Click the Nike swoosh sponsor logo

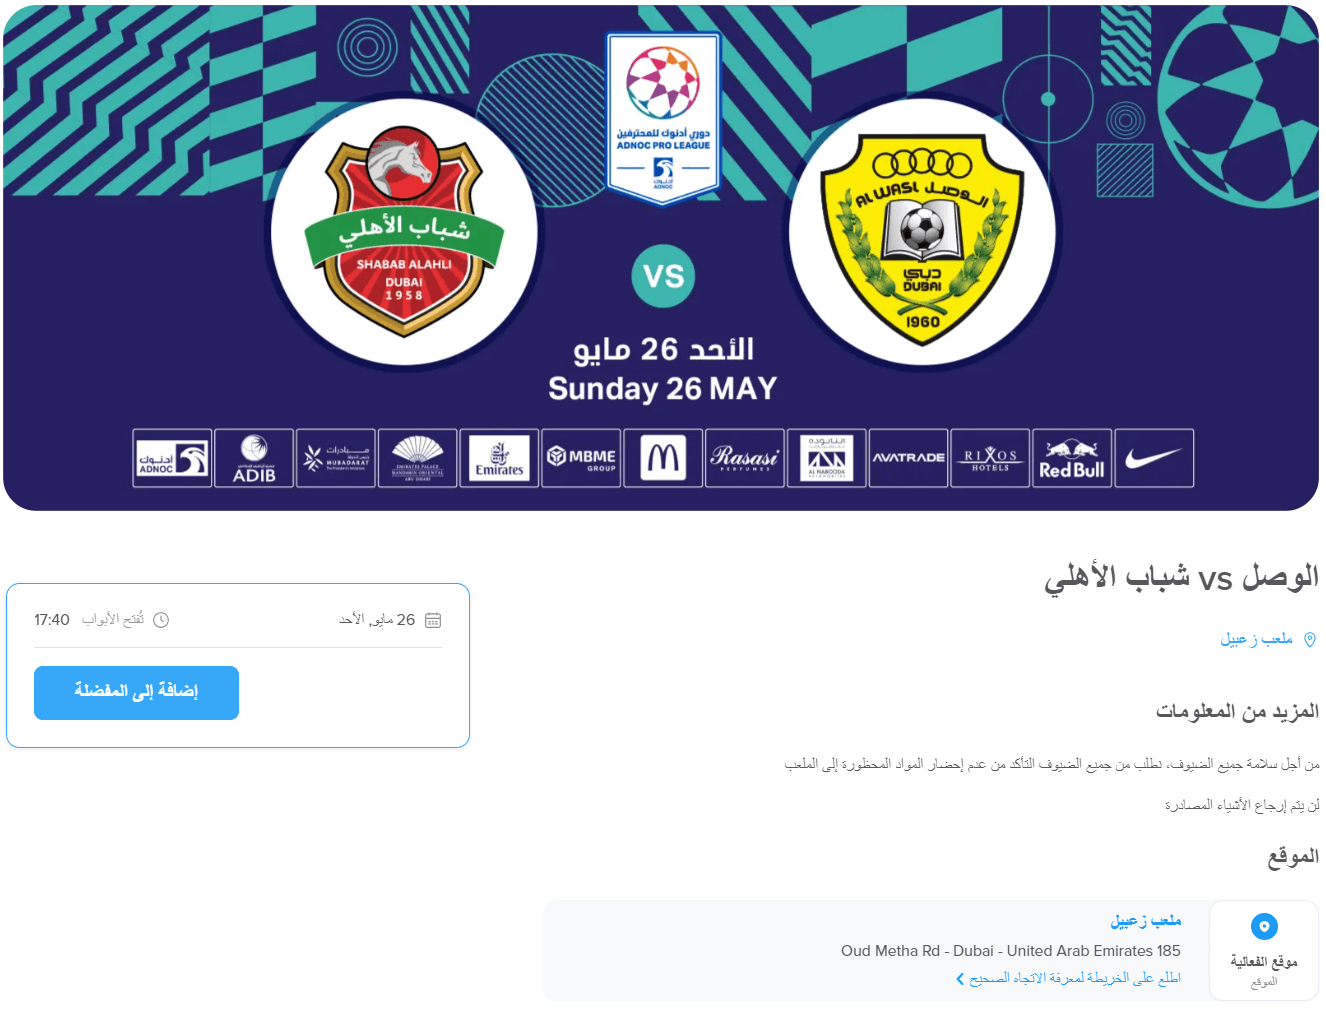(1154, 458)
